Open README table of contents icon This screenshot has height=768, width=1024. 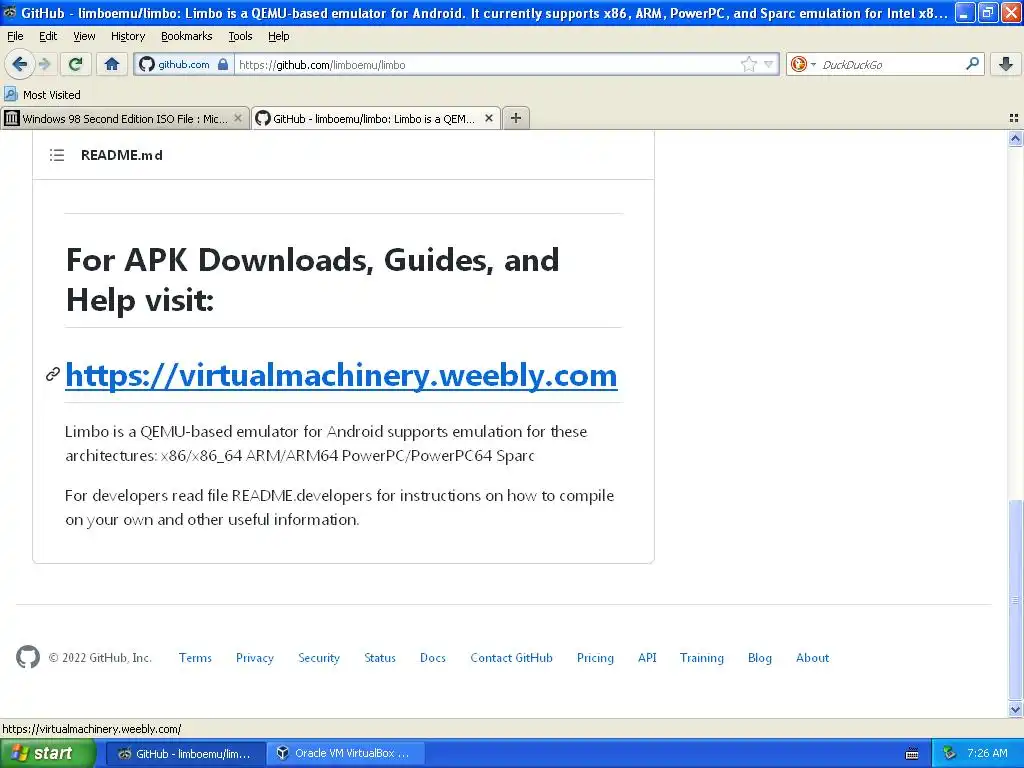coord(57,155)
